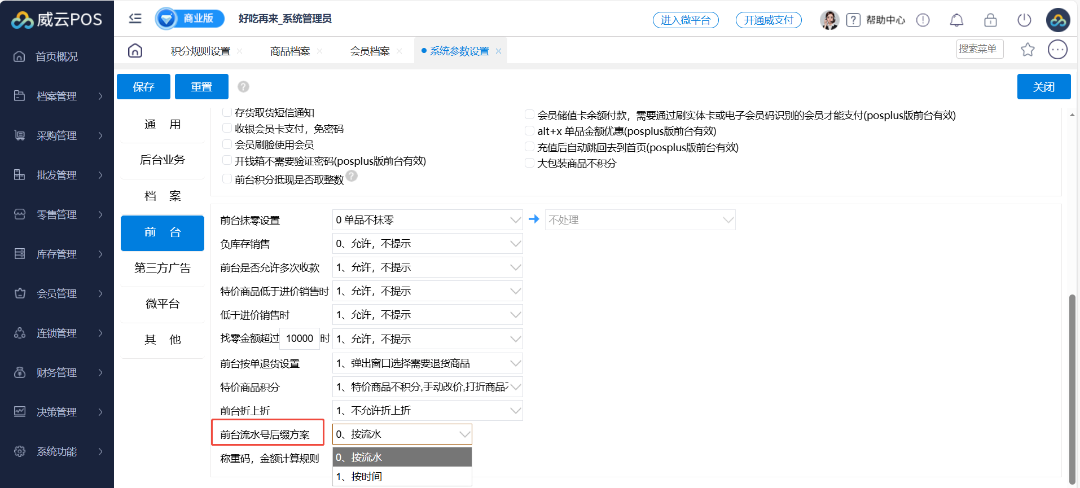Enable 存货取货短信通知 checkbox

point(226,113)
